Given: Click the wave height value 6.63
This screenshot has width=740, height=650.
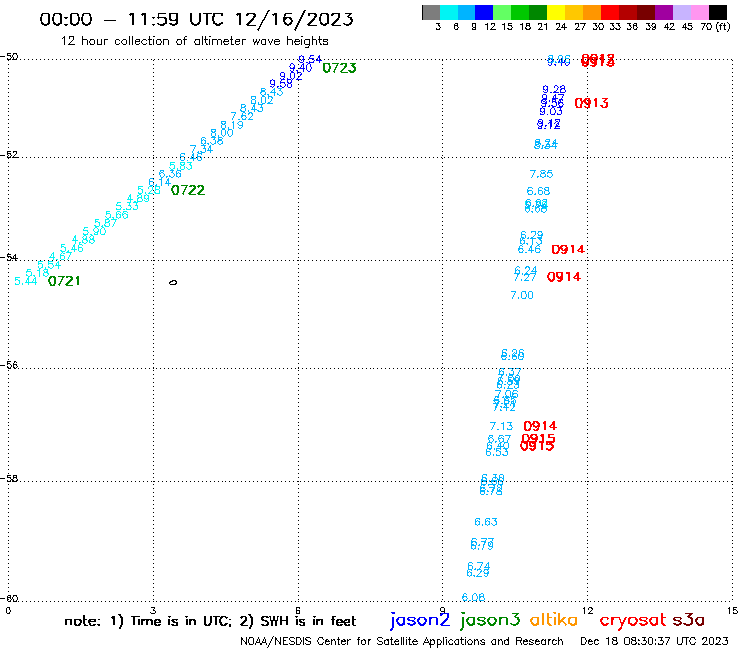Looking at the screenshot, I should (x=486, y=522).
